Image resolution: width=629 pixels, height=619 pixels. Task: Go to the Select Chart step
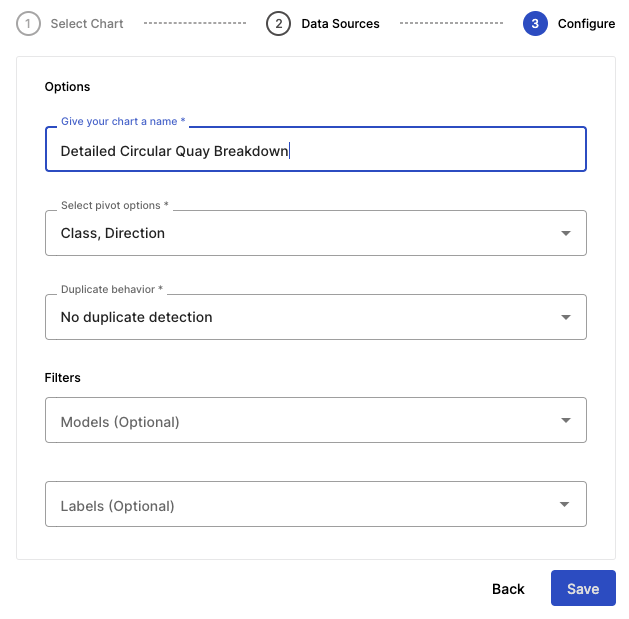tap(87, 23)
